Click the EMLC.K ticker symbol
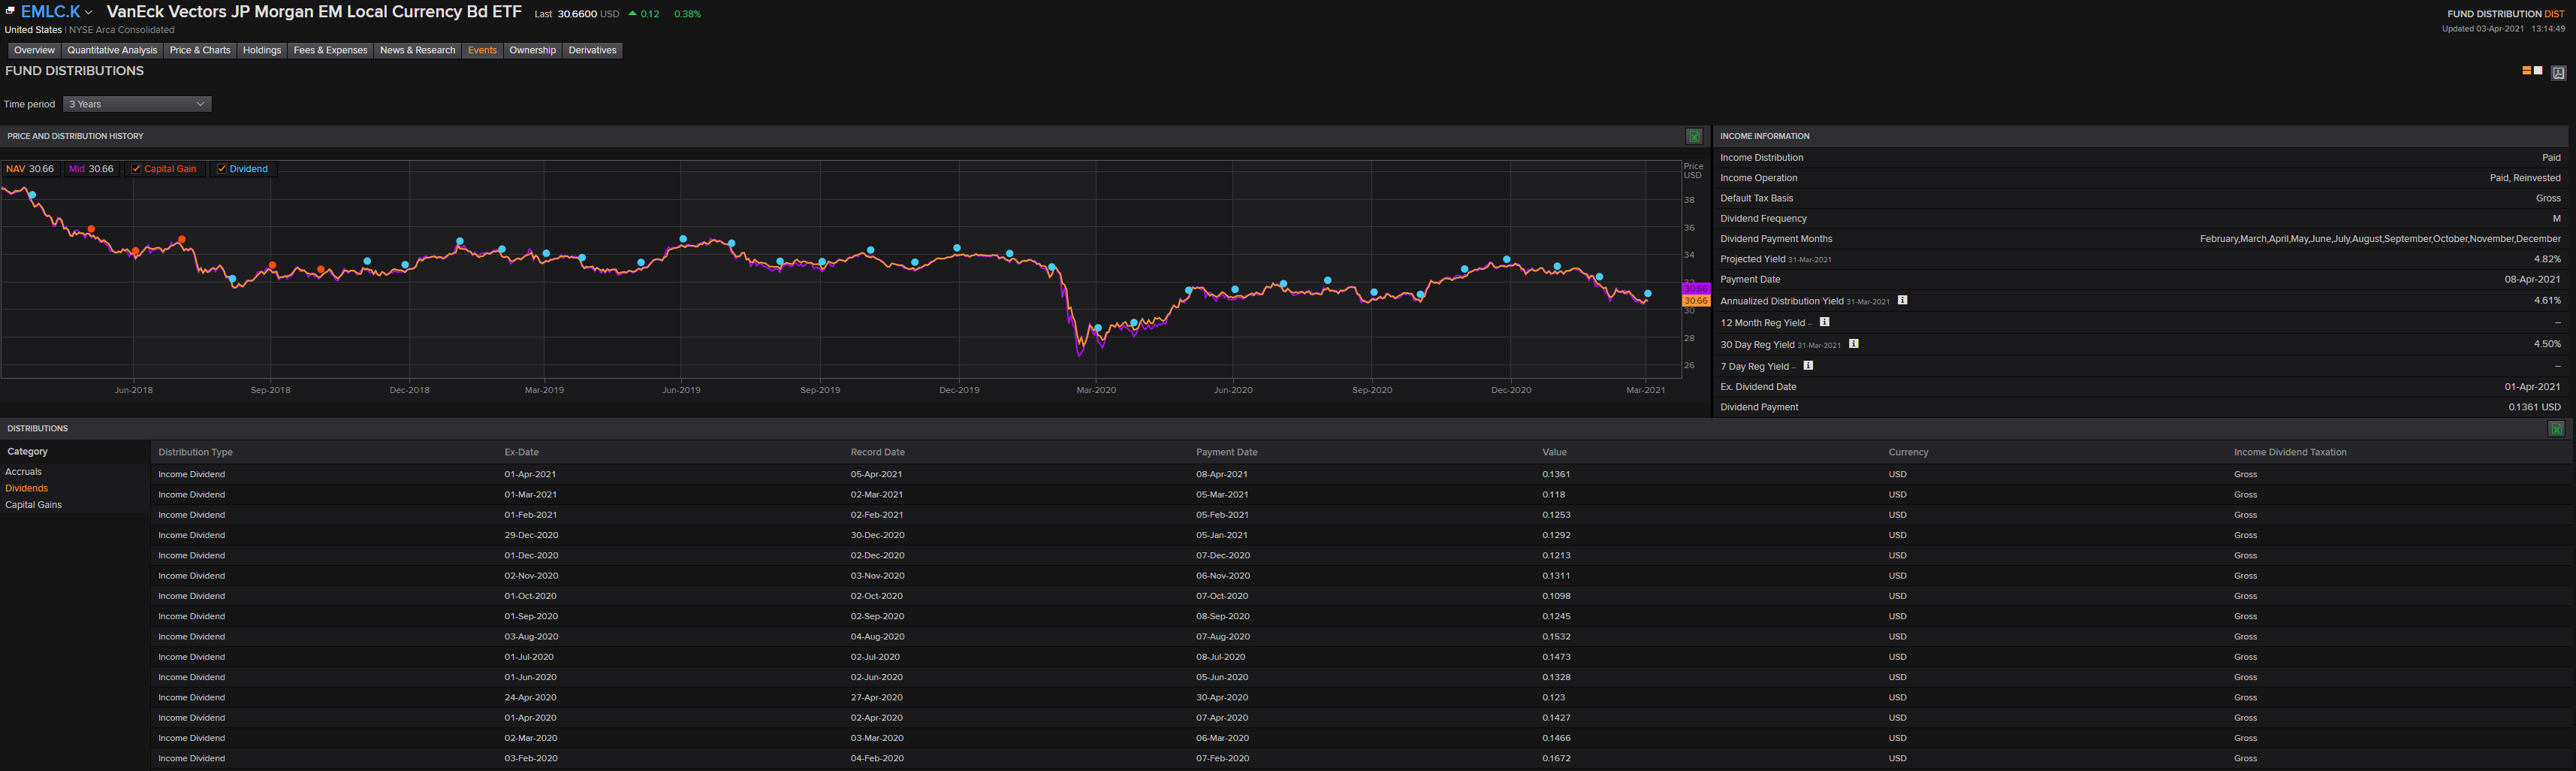Screen dimensions: 2576x771 [50, 12]
